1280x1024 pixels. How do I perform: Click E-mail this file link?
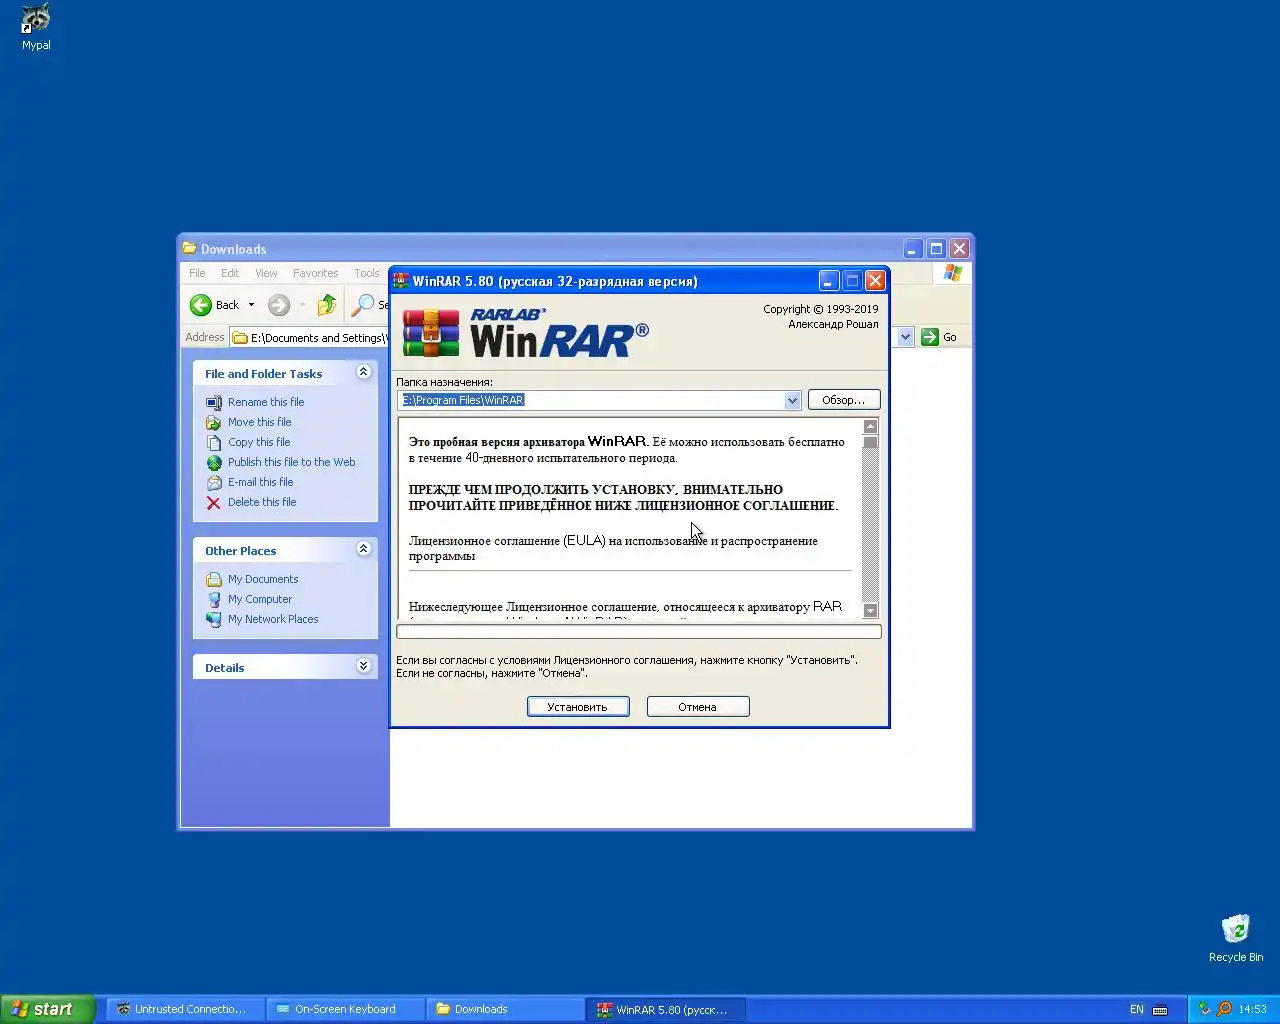point(261,482)
